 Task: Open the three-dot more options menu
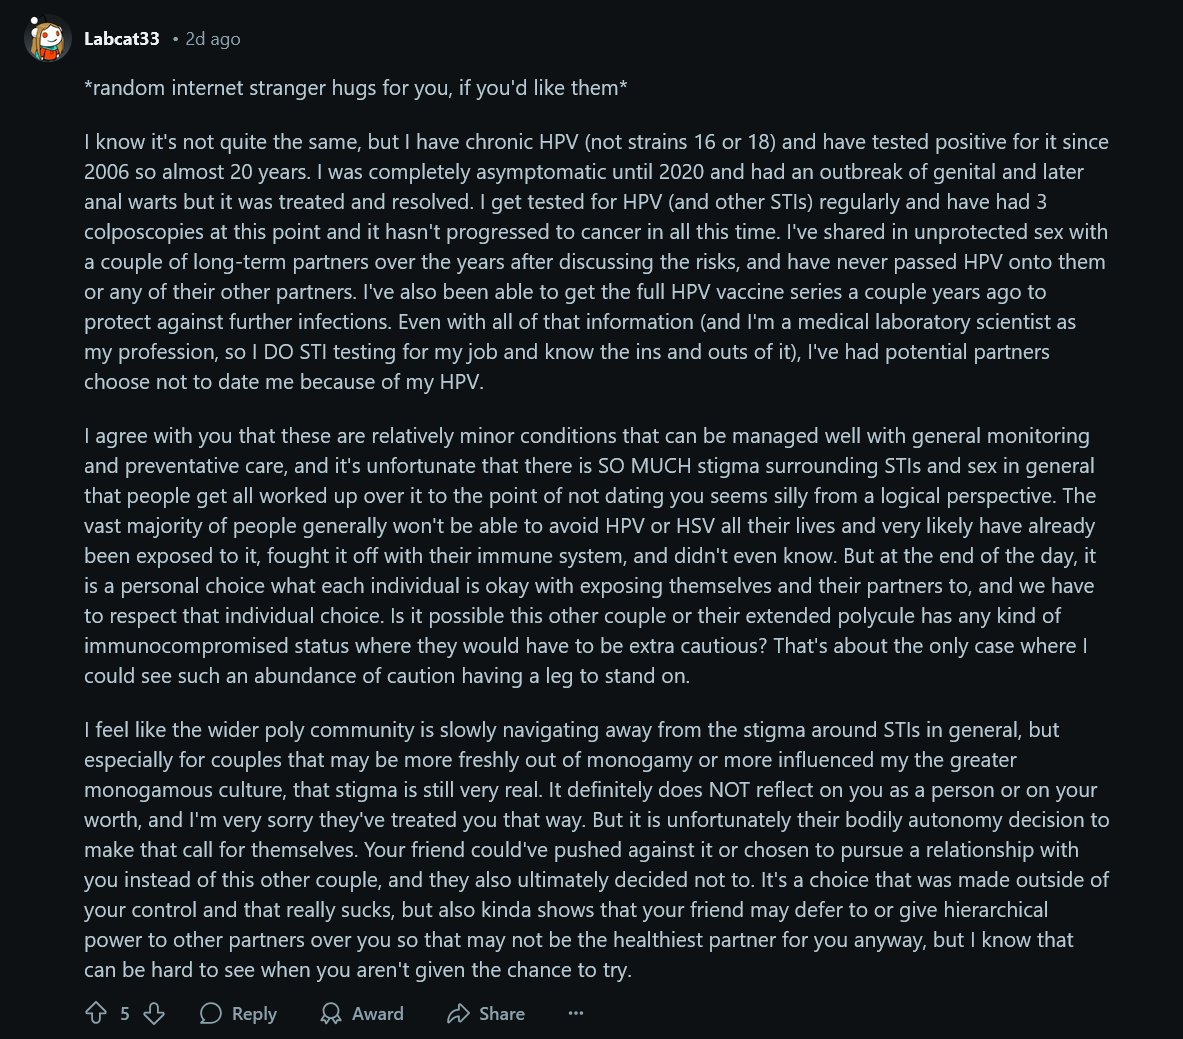pos(576,1013)
